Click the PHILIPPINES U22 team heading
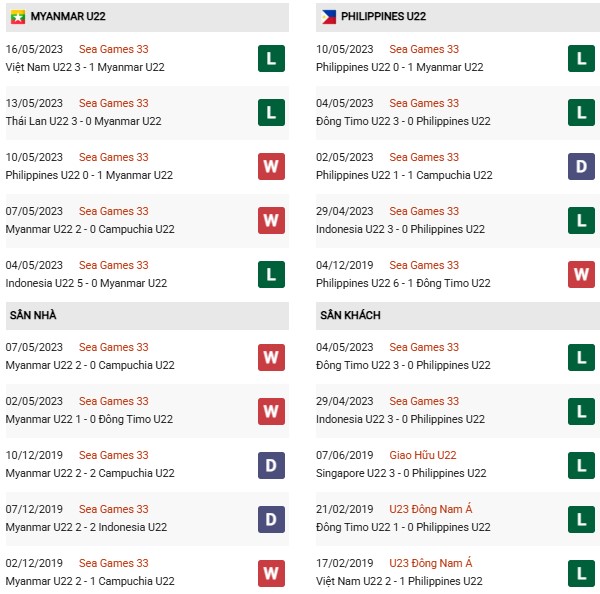 tap(386, 17)
